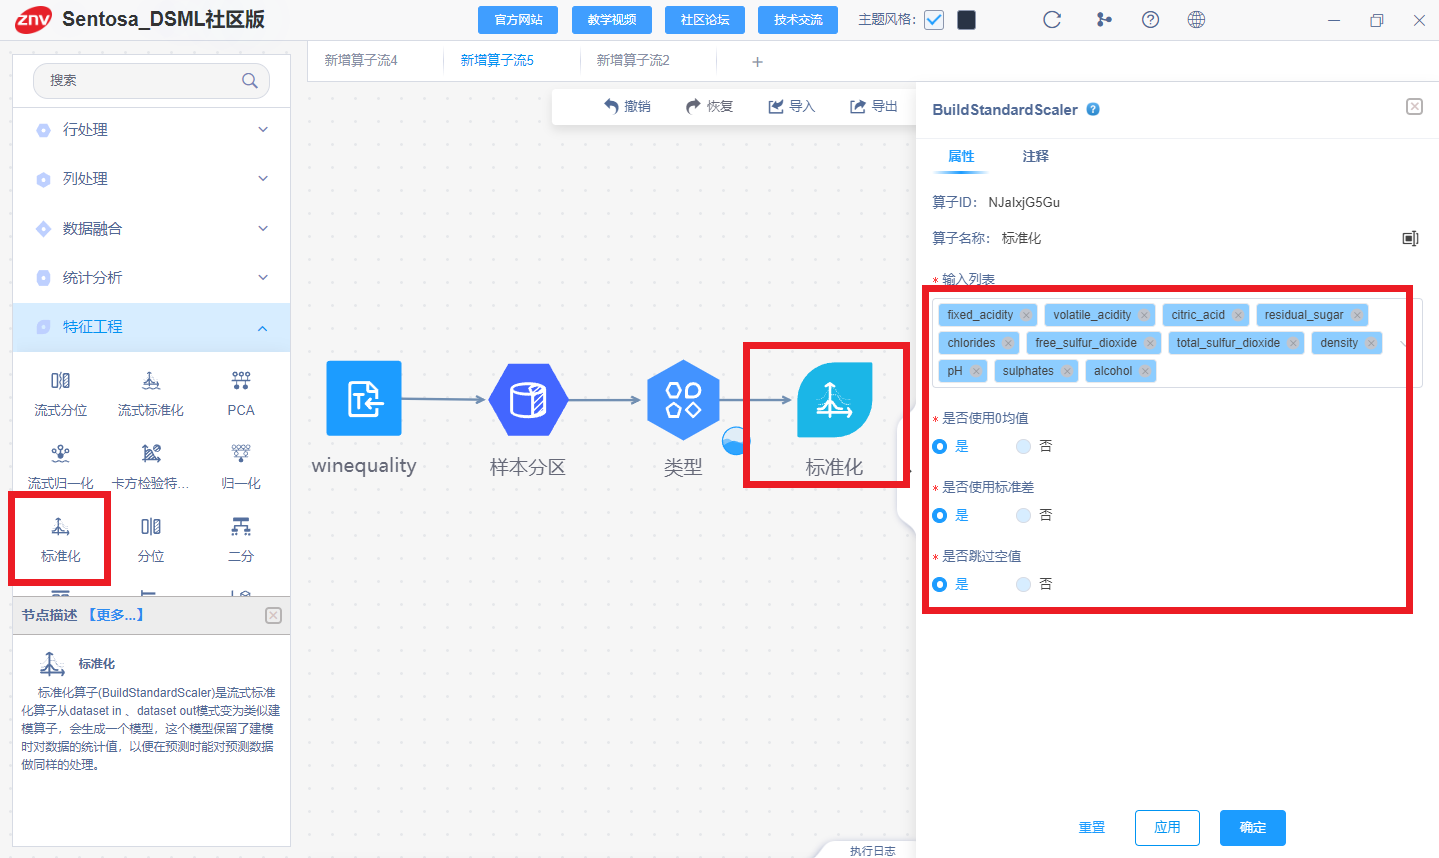This screenshot has width=1439, height=858.
Task: Click the edit icon beside 算子名称
Action: coord(1410,238)
